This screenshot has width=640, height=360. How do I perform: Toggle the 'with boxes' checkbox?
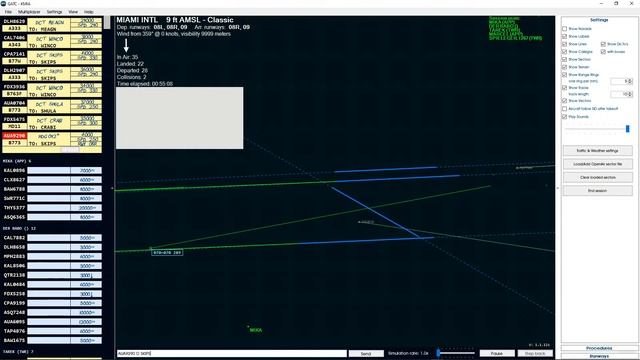pyautogui.click(x=603, y=52)
